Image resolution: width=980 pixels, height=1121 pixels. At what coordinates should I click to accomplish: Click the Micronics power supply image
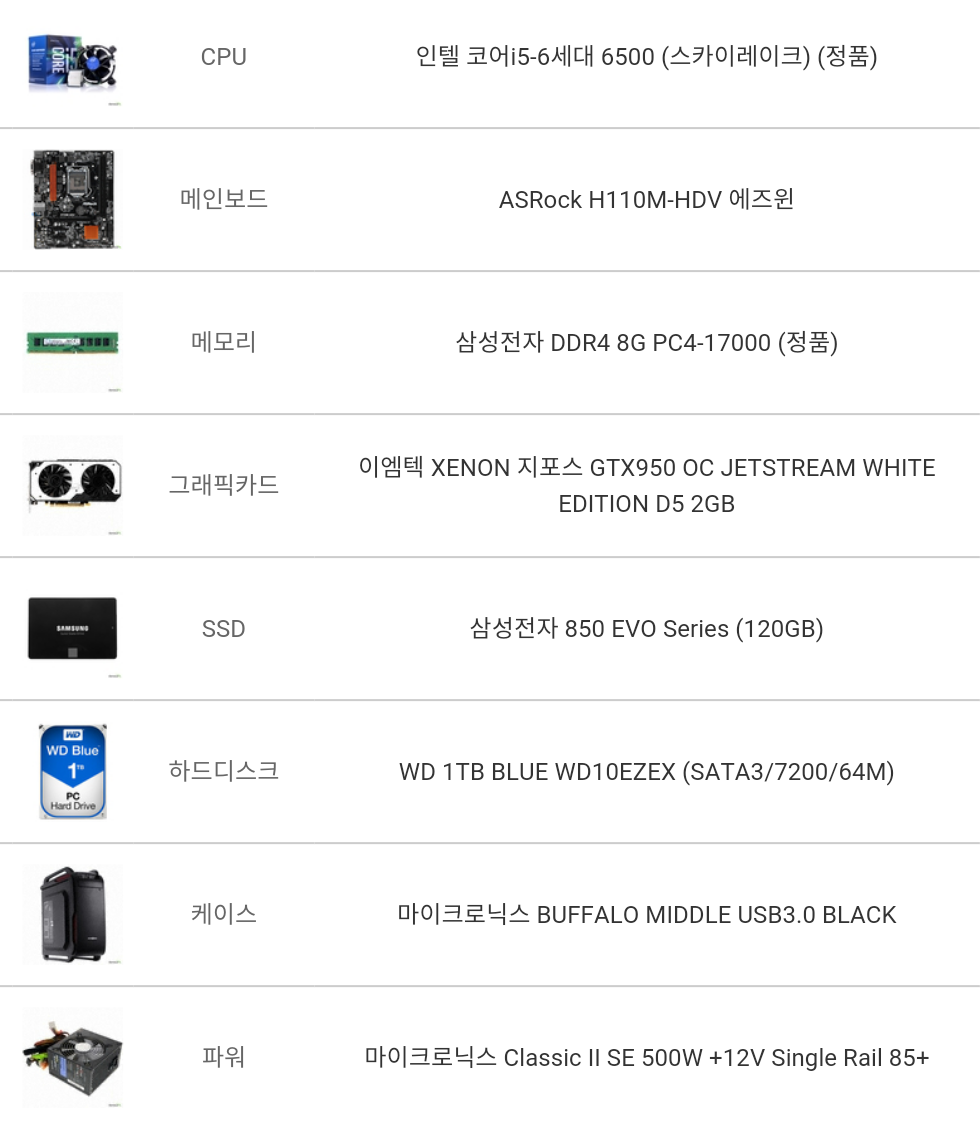coord(72,1056)
